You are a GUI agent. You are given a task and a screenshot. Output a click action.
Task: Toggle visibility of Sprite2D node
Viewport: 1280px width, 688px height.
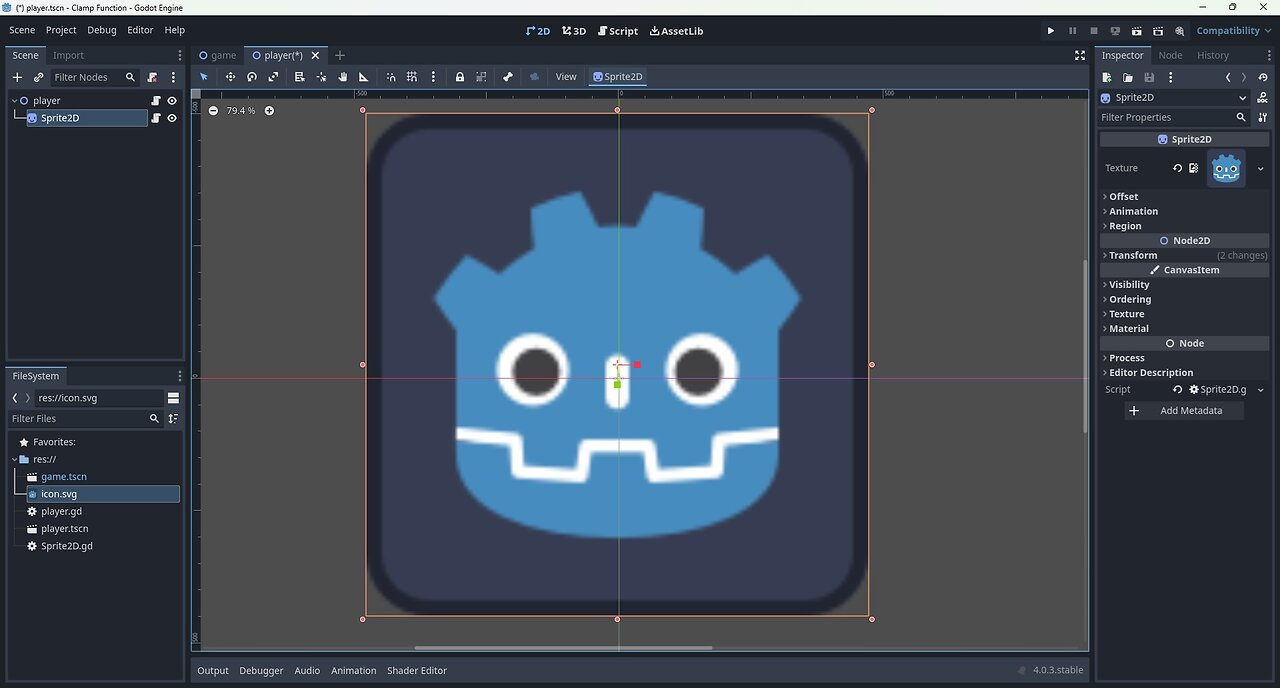pyautogui.click(x=172, y=118)
